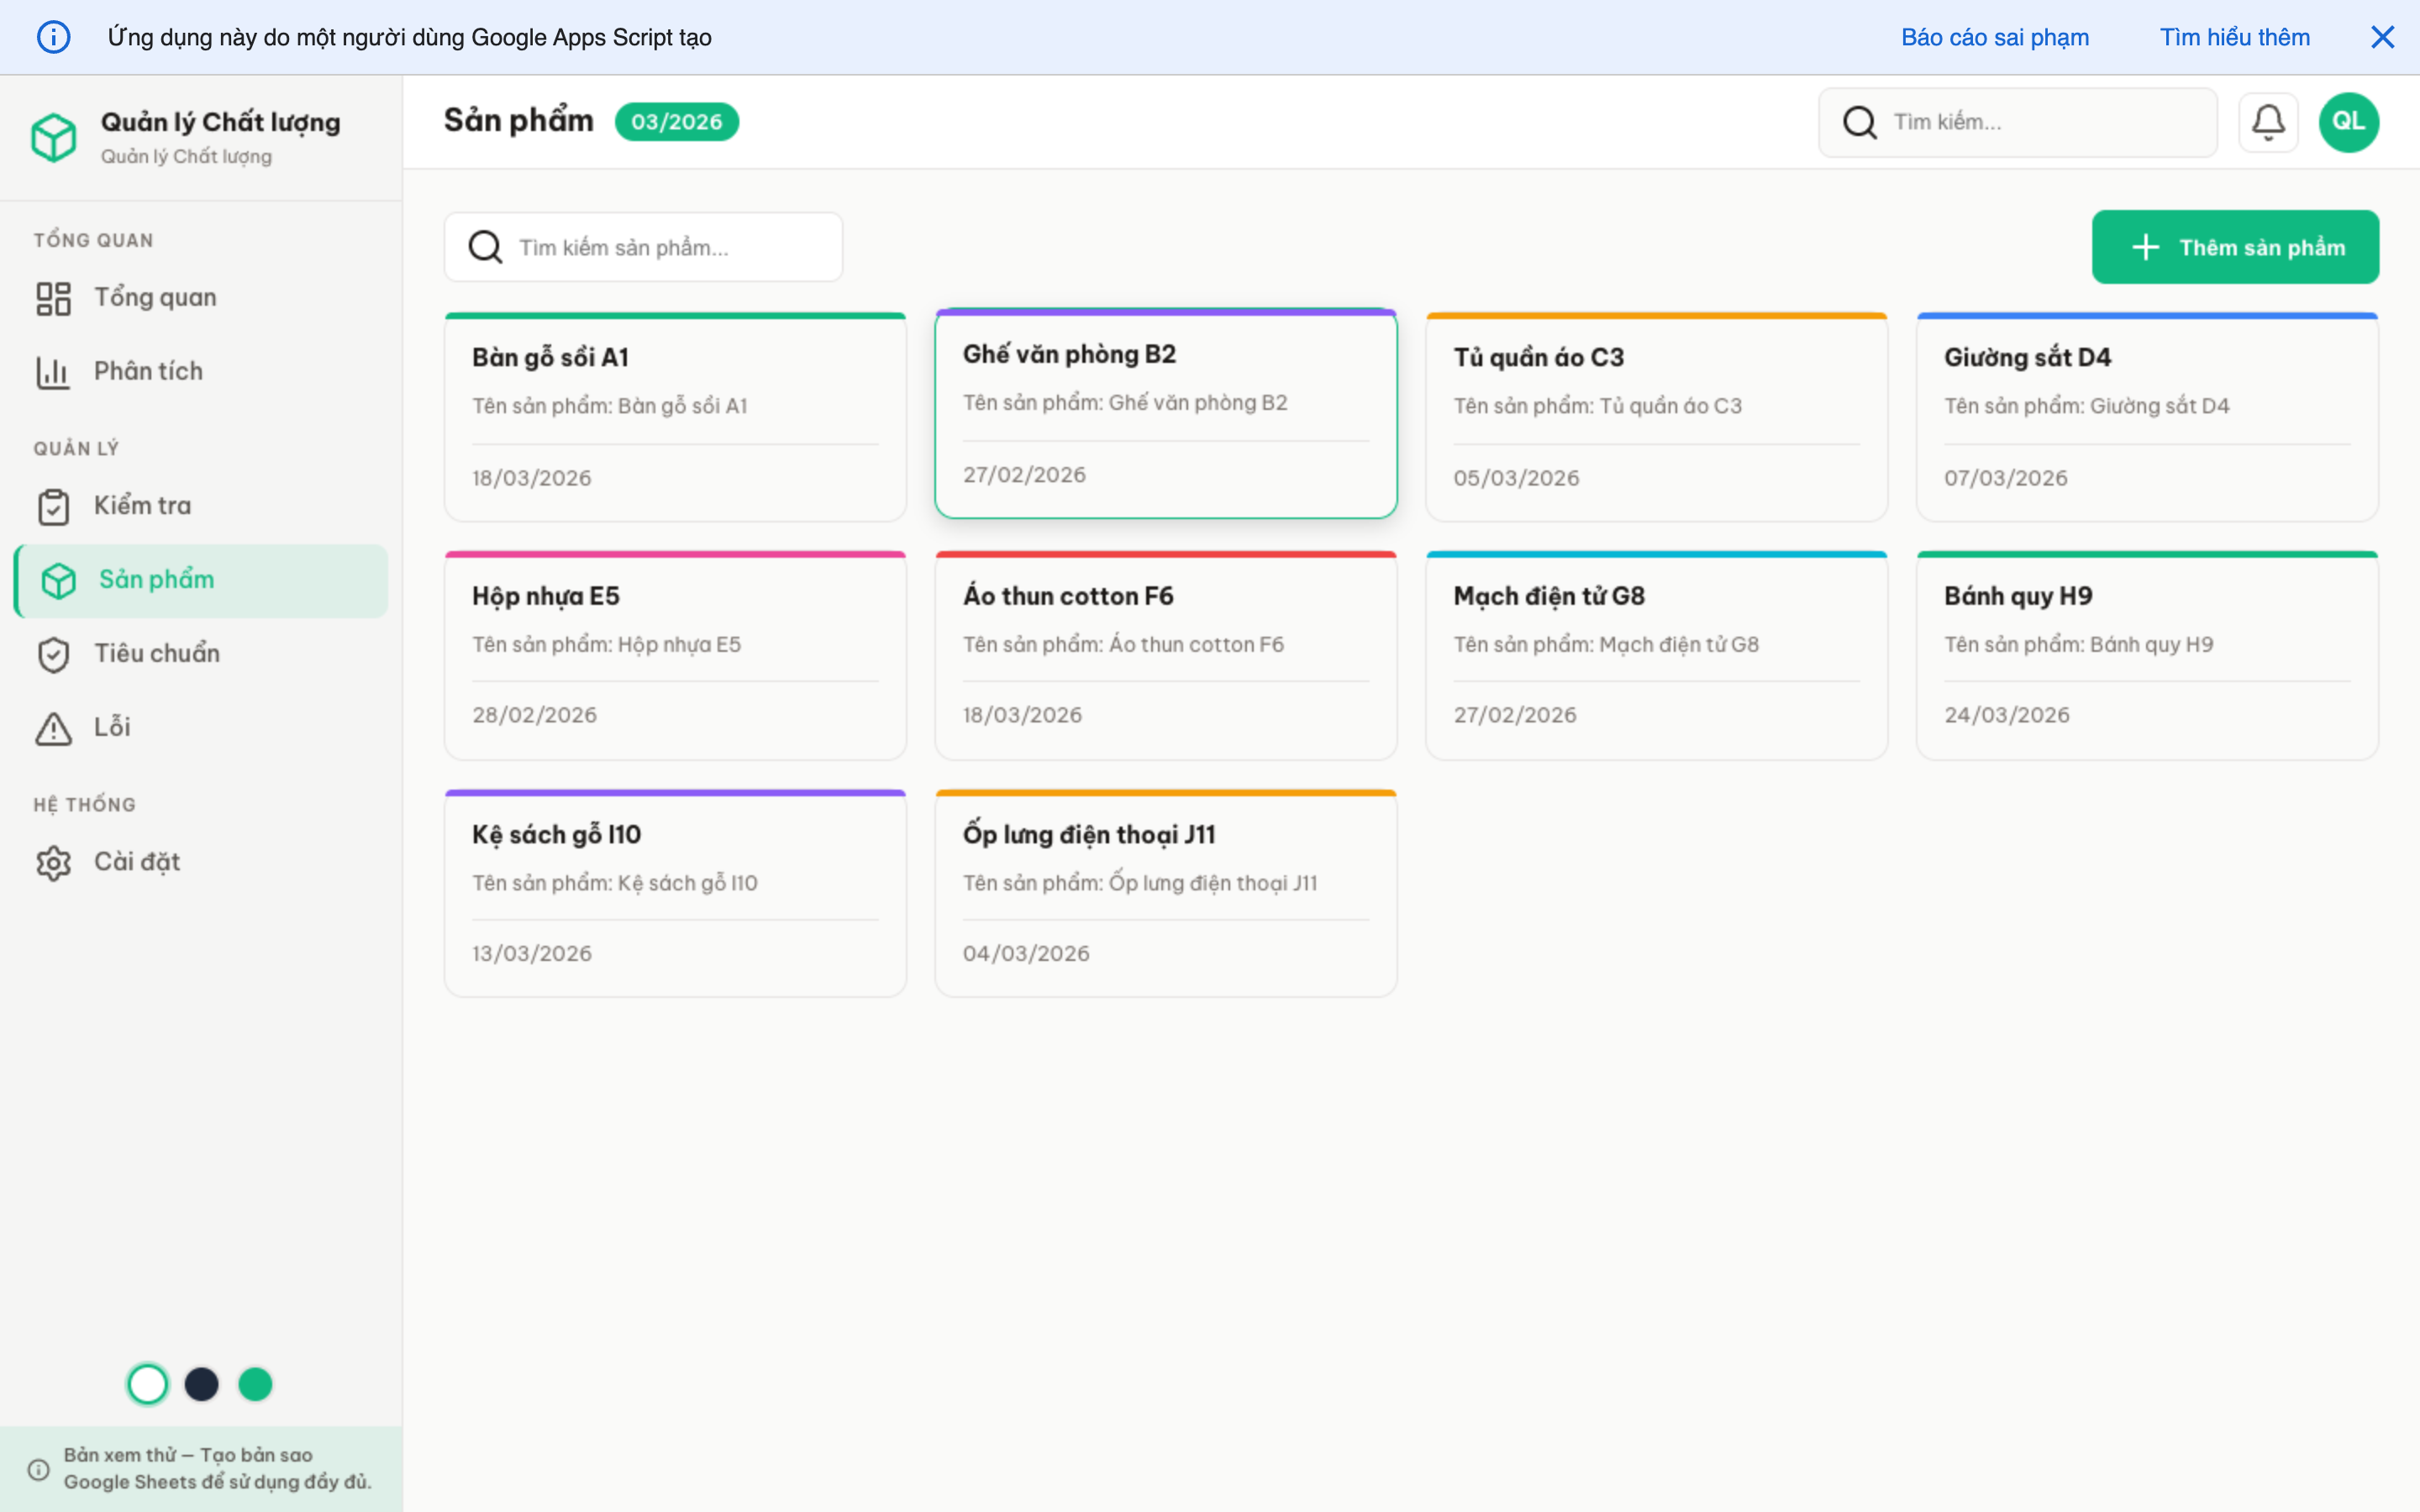This screenshot has height=1512, width=2420.
Task: Click the cube logo beside Quản lý Chất lượng
Action: 54,137
